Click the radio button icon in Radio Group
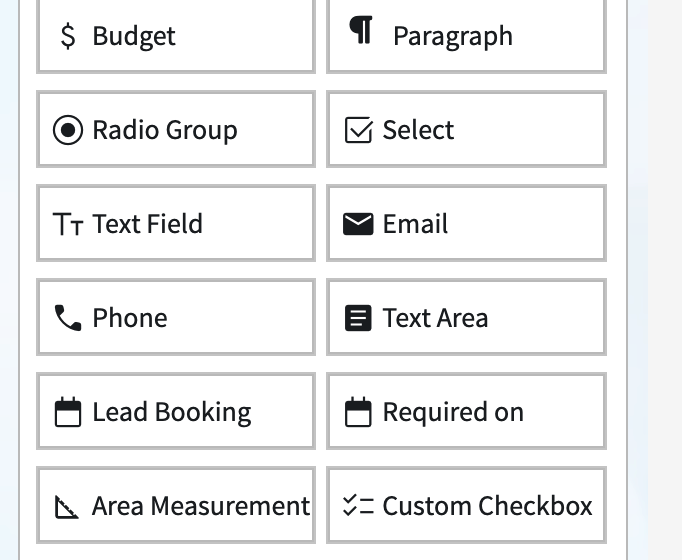 pyautogui.click(x=68, y=130)
